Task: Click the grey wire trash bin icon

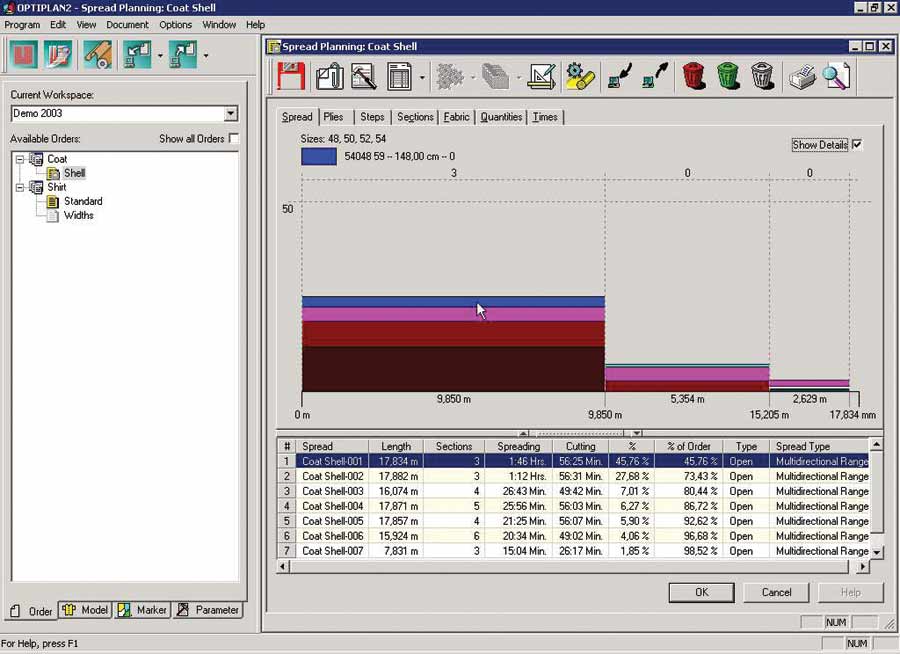Action: point(762,76)
